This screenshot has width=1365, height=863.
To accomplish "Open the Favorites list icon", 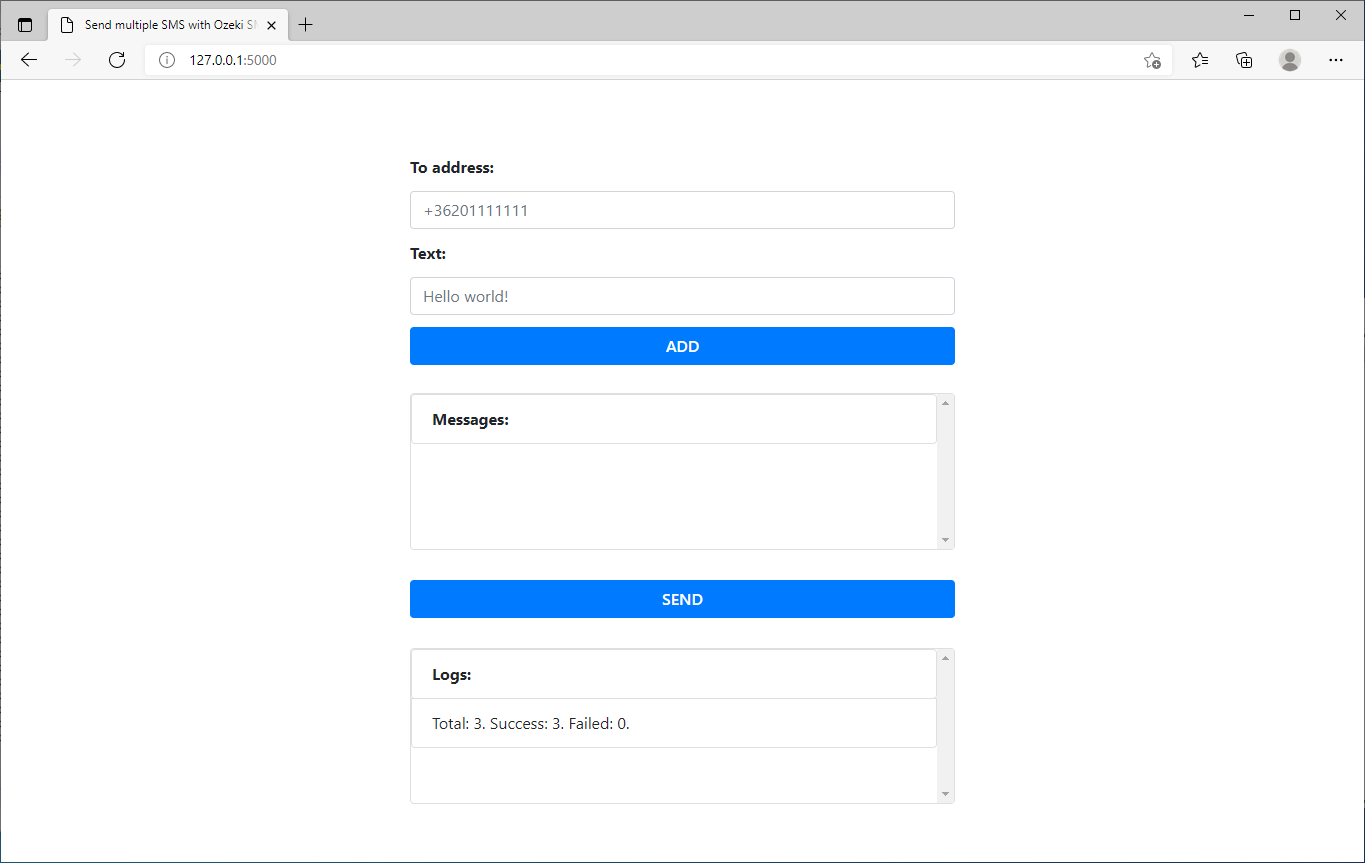I will point(1200,60).
